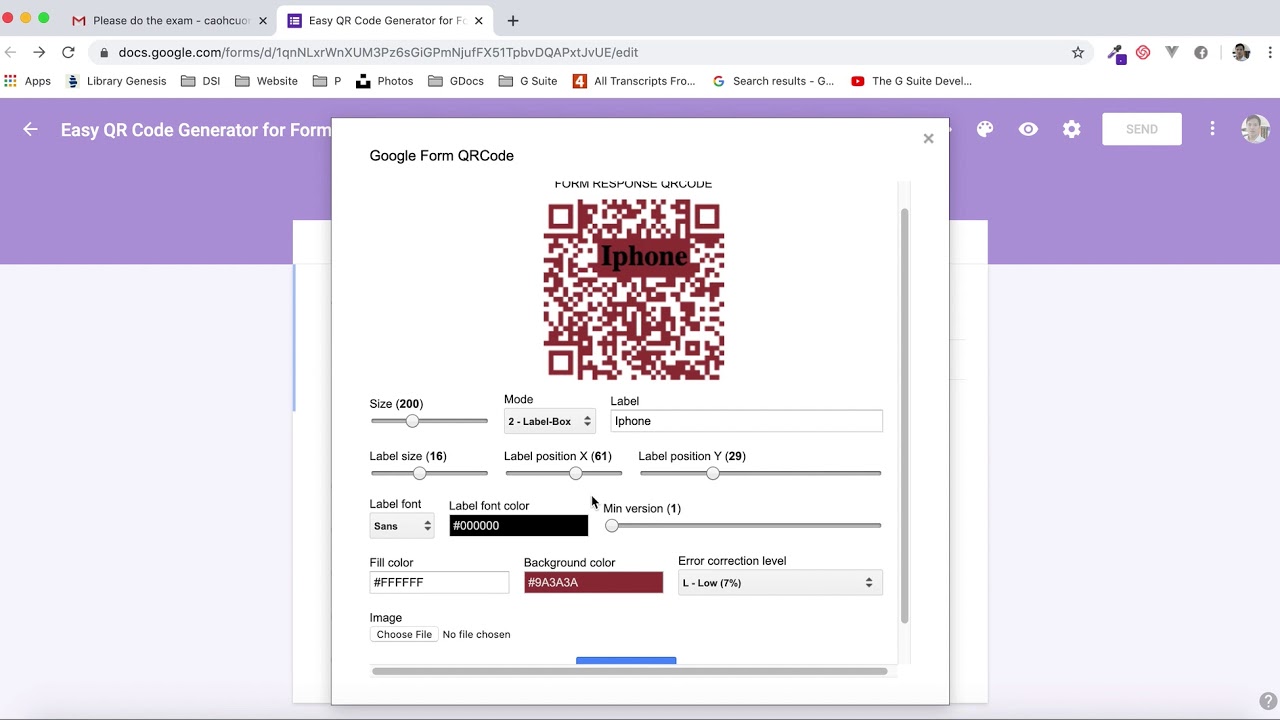Image resolution: width=1280 pixels, height=720 pixels.
Task: Click the Background color #9A3A3A swatch
Action: 593,582
